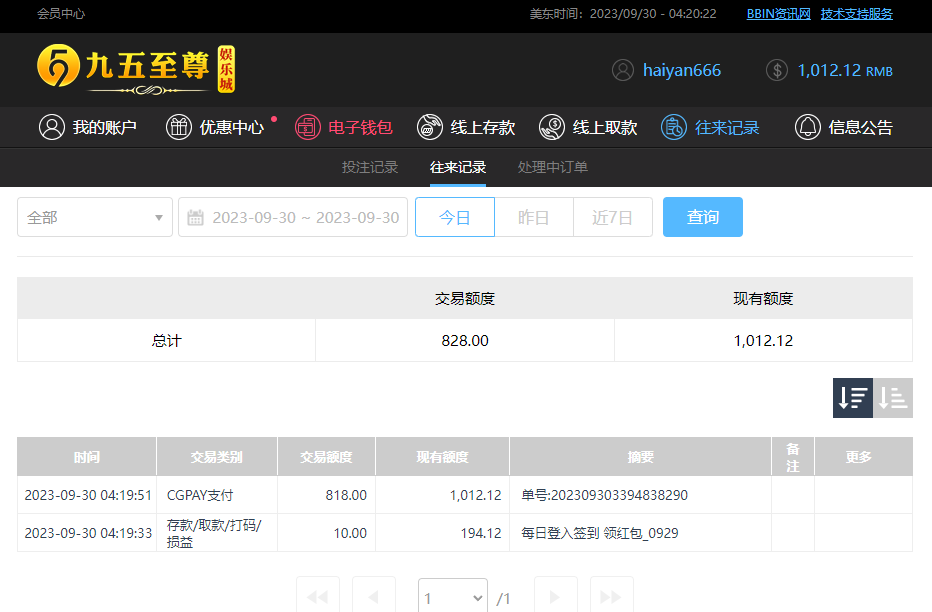Click the 时间 column header
Image resolution: width=932 pixels, height=612 pixels.
pos(87,457)
